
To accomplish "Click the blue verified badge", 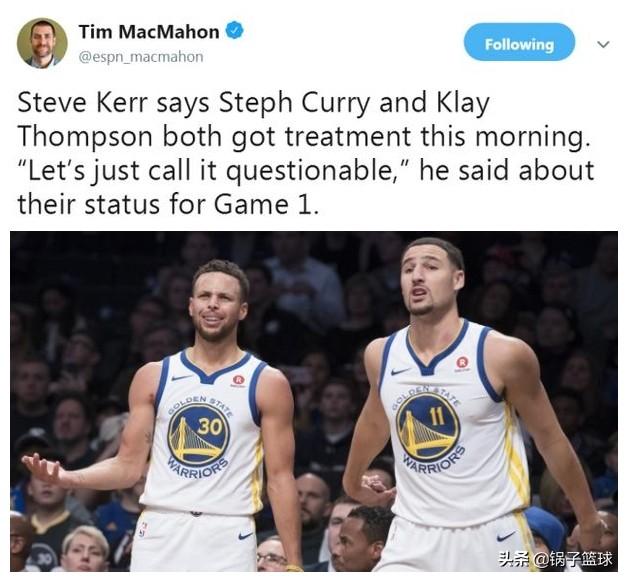I will pos(235,31).
